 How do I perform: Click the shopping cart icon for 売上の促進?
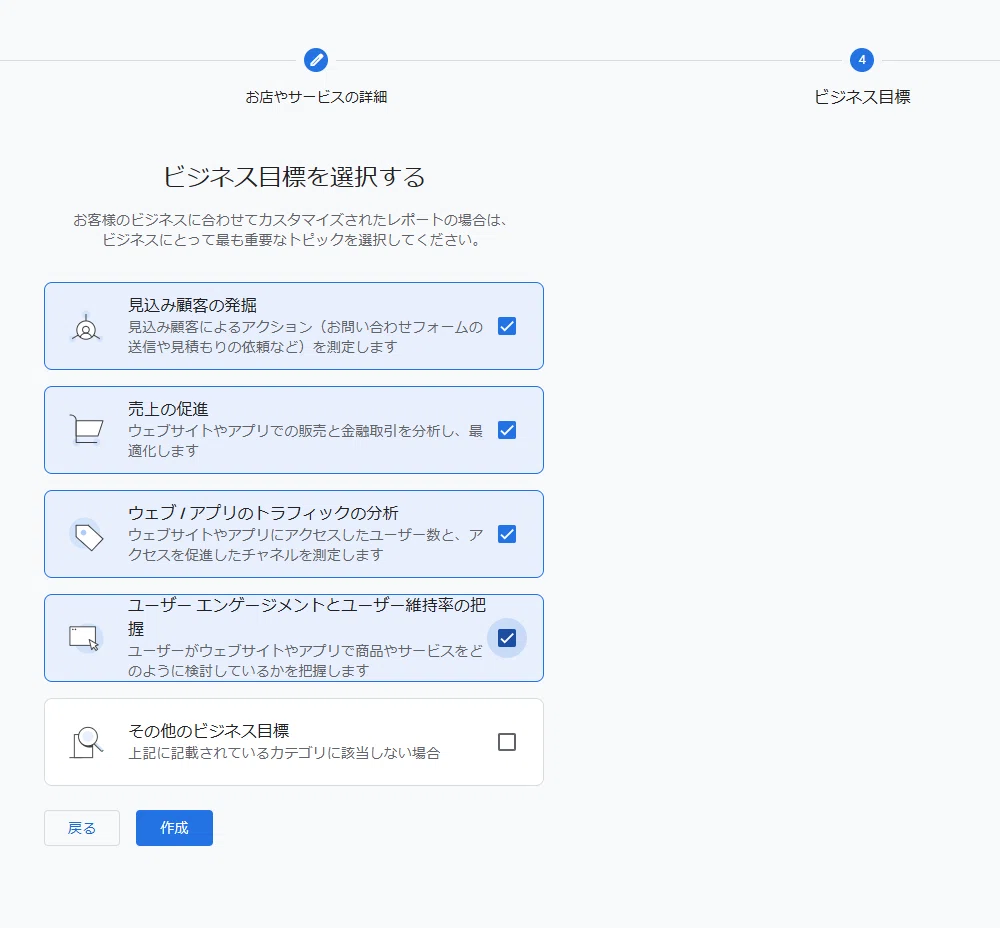[86, 429]
